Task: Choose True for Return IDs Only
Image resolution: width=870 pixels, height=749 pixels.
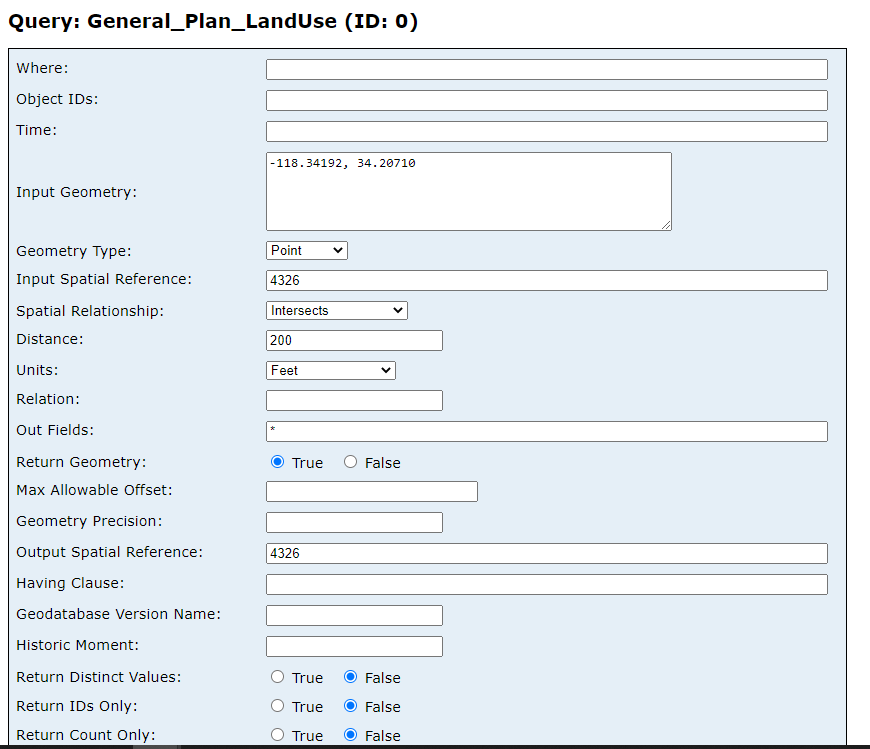Action: [278, 706]
